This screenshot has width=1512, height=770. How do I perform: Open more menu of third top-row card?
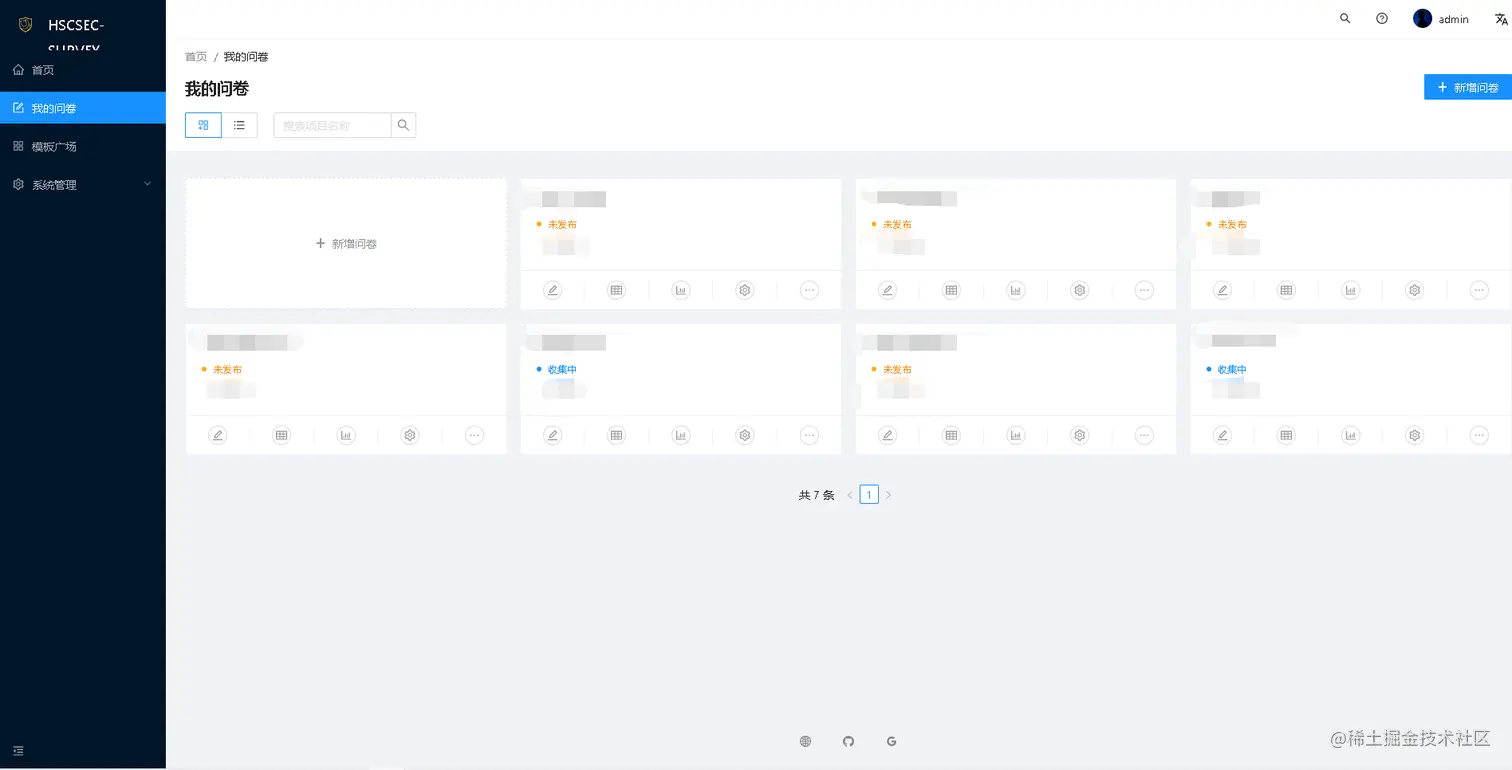click(1144, 290)
